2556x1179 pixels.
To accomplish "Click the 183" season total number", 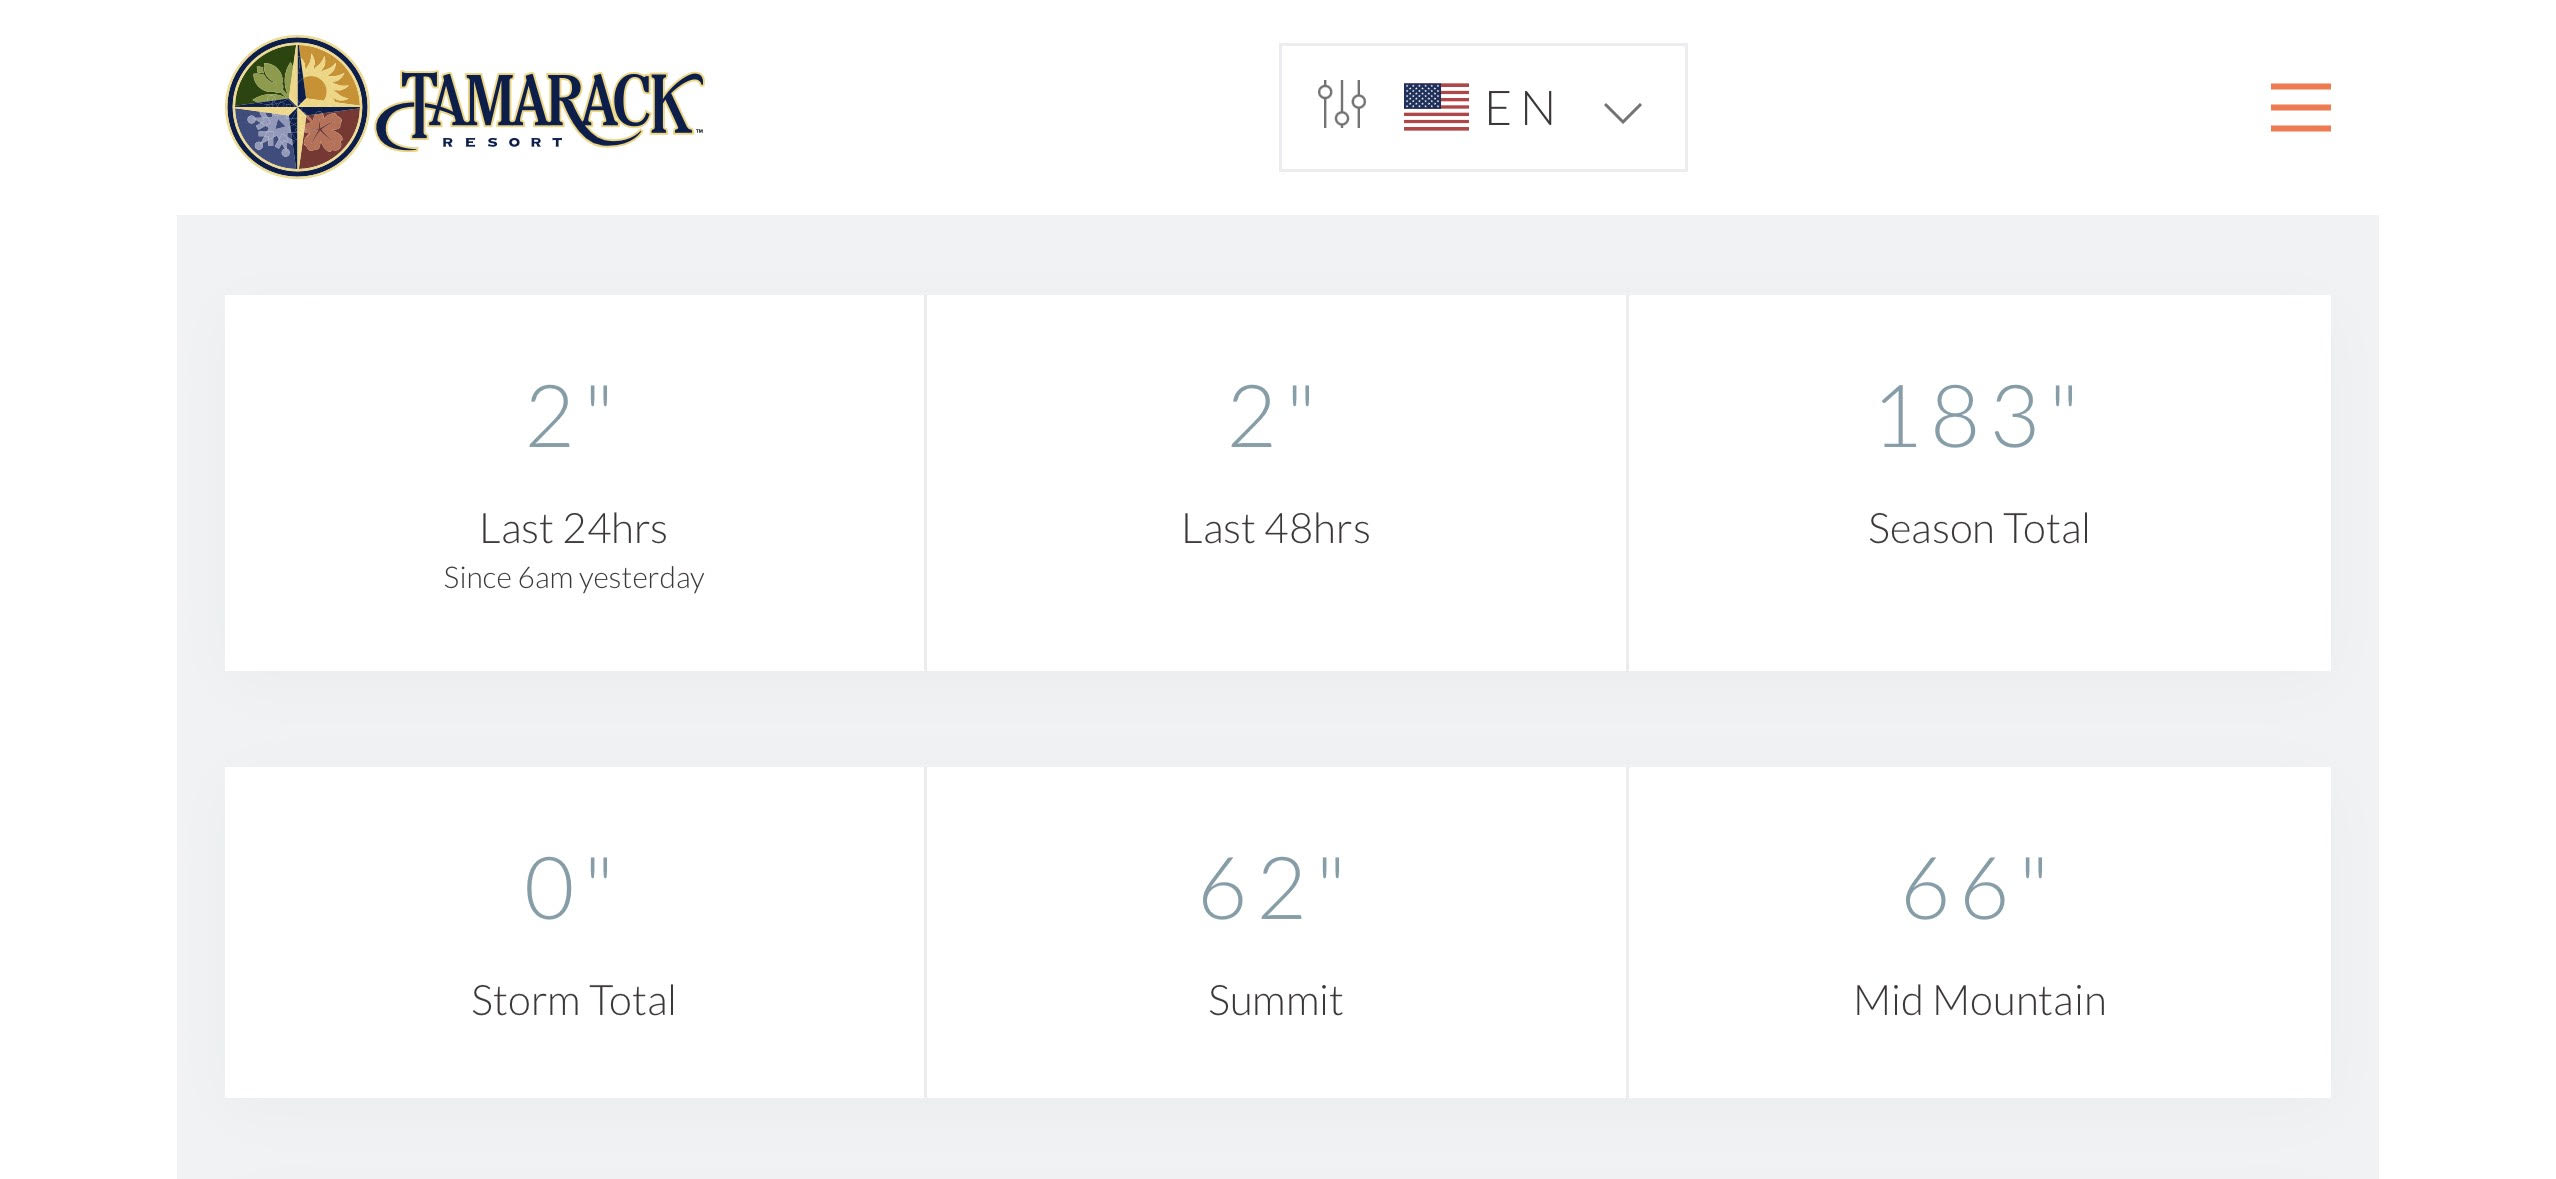I will click(x=1976, y=416).
